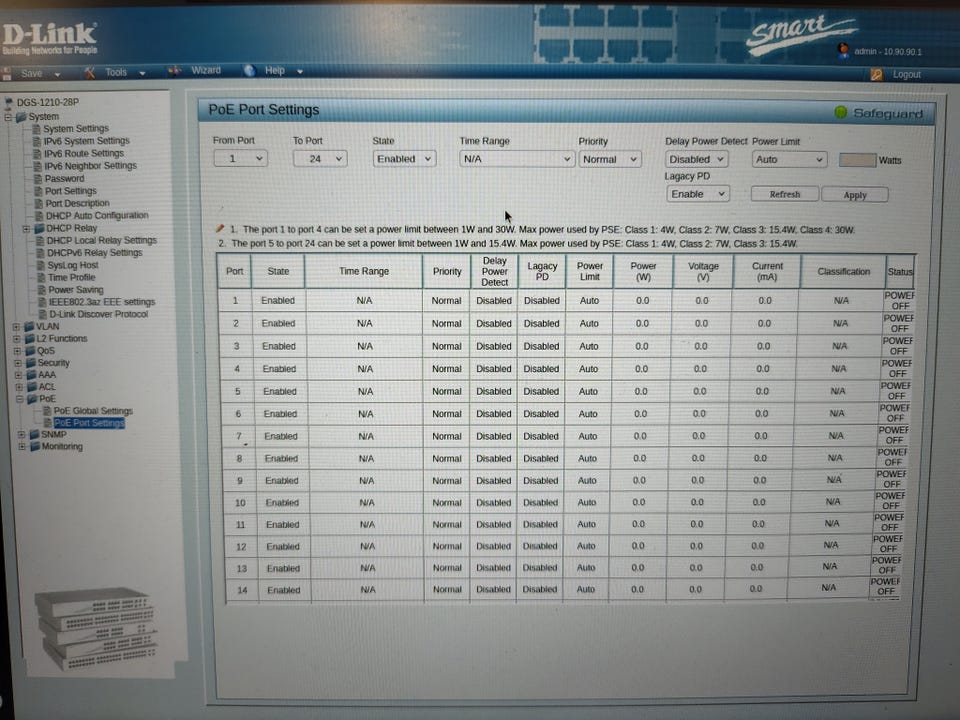Collapse the System tree node
This screenshot has width=960, height=720.
(x=8, y=116)
